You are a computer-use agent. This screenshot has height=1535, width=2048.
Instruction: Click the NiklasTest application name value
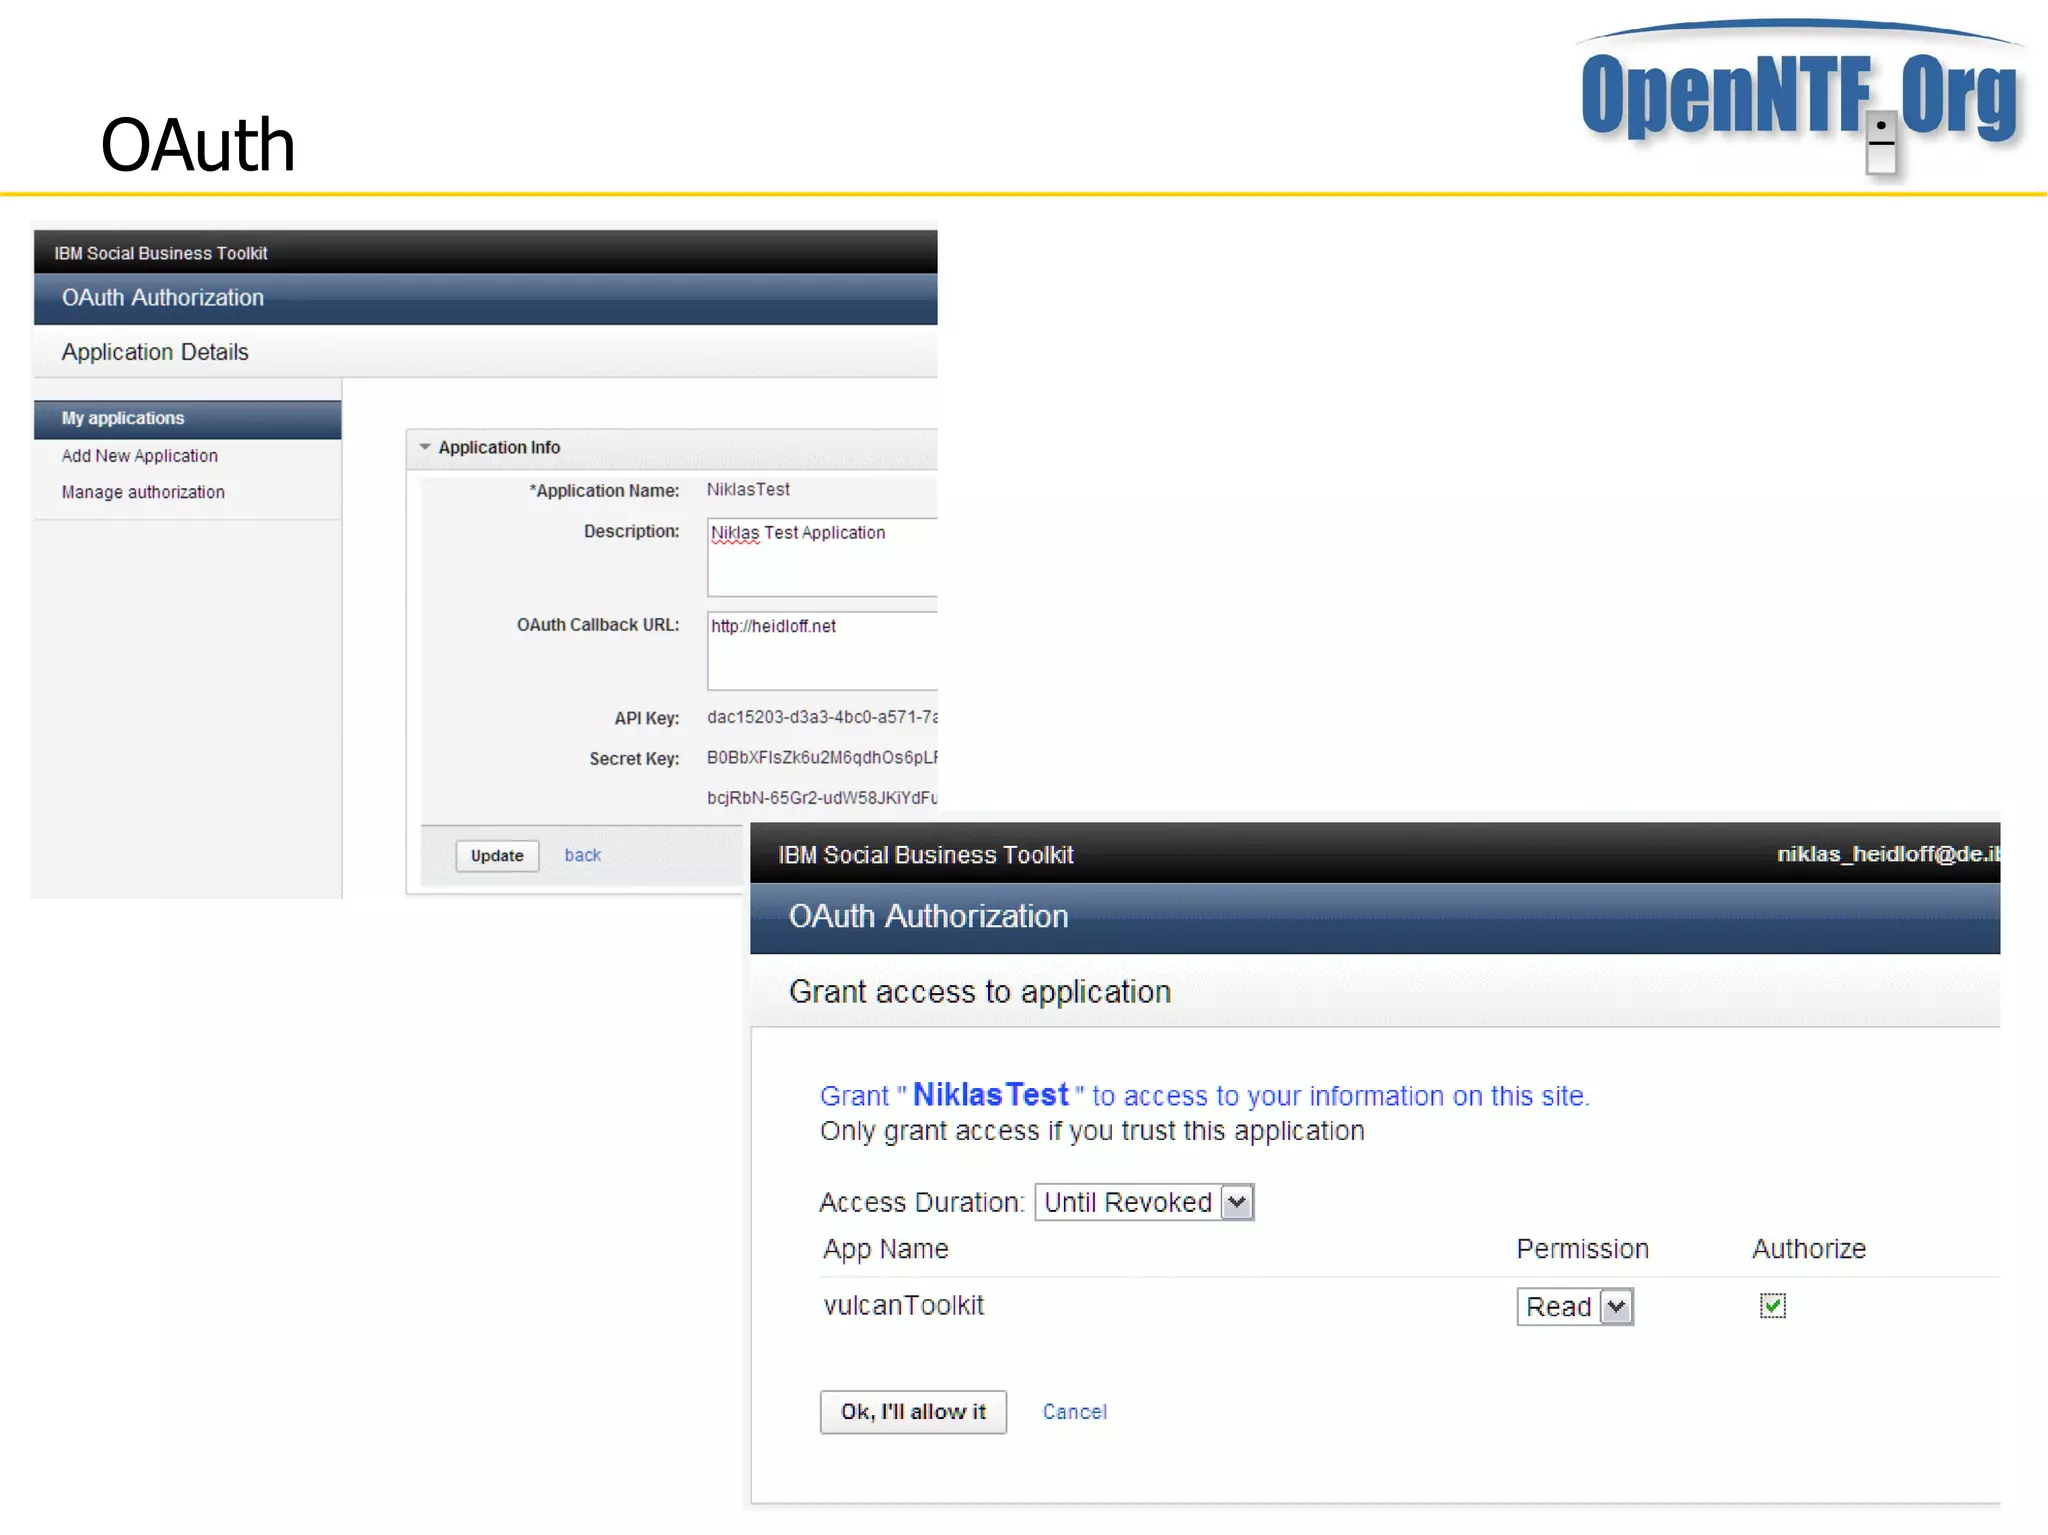pos(748,489)
